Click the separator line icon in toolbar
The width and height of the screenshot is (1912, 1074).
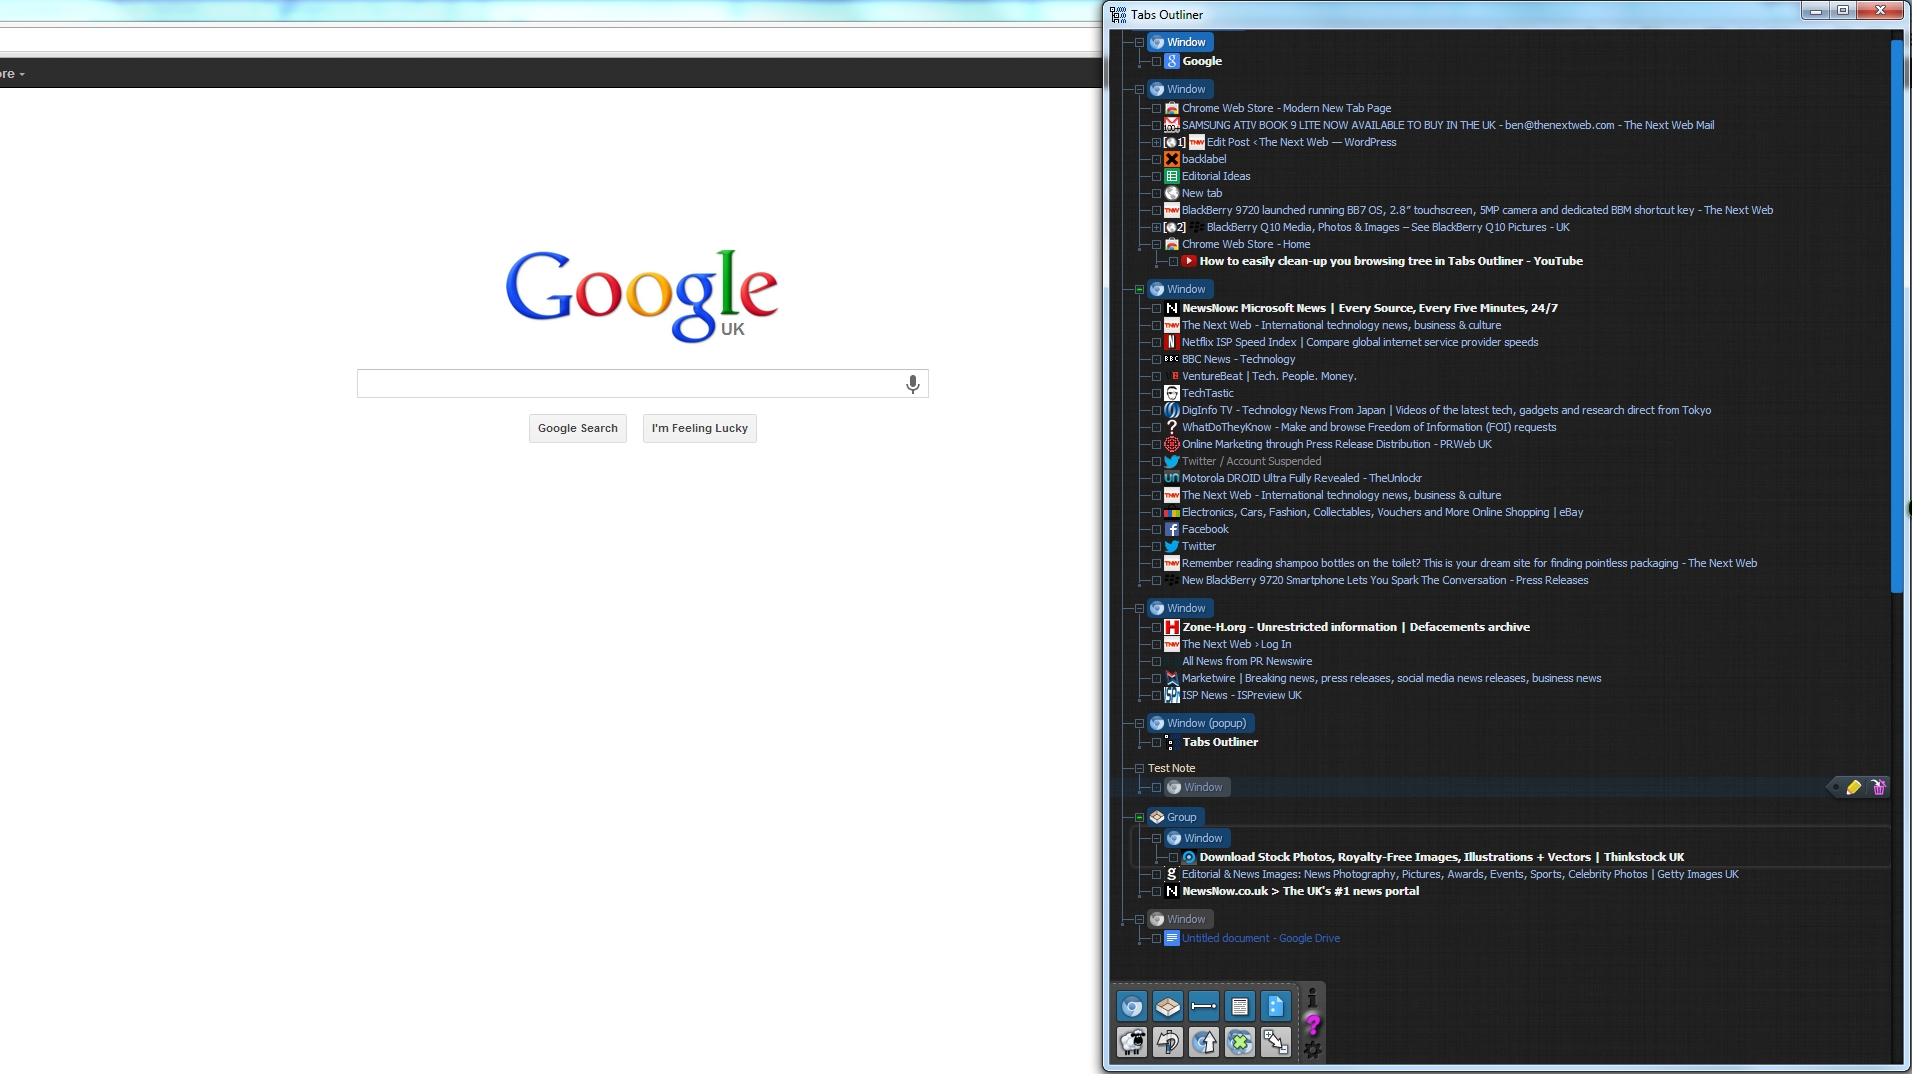click(x=1204, y=1007)
